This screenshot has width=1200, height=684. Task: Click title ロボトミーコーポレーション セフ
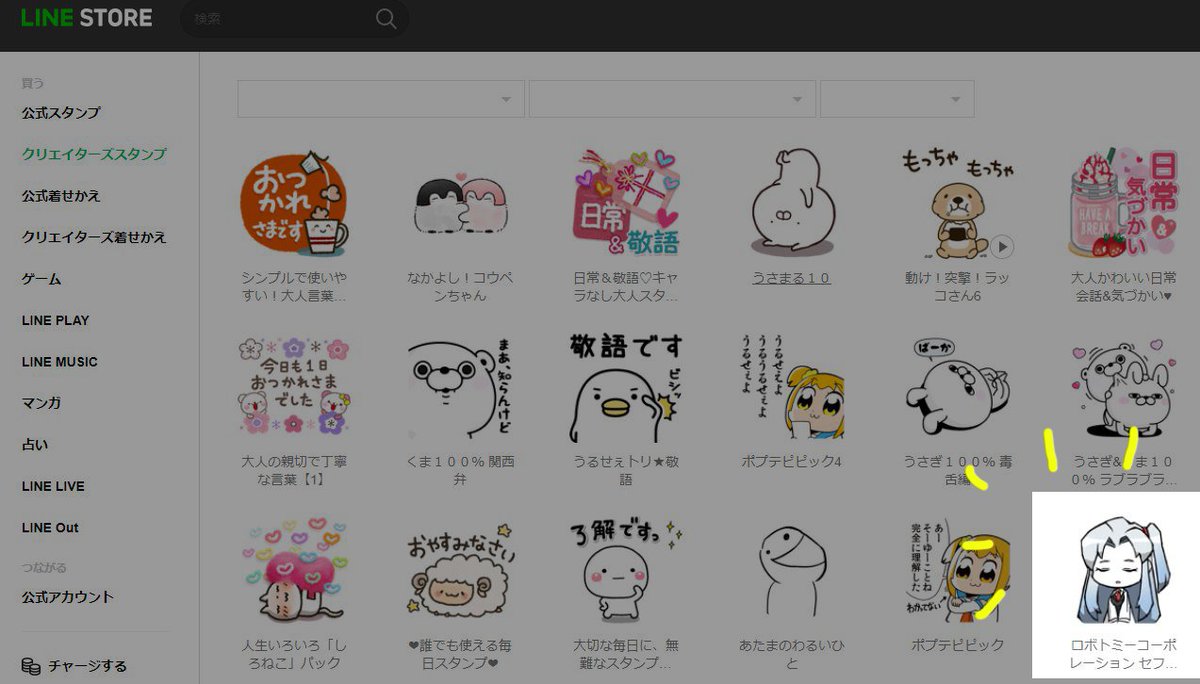pyautogui.click(x=1122, y=653)
